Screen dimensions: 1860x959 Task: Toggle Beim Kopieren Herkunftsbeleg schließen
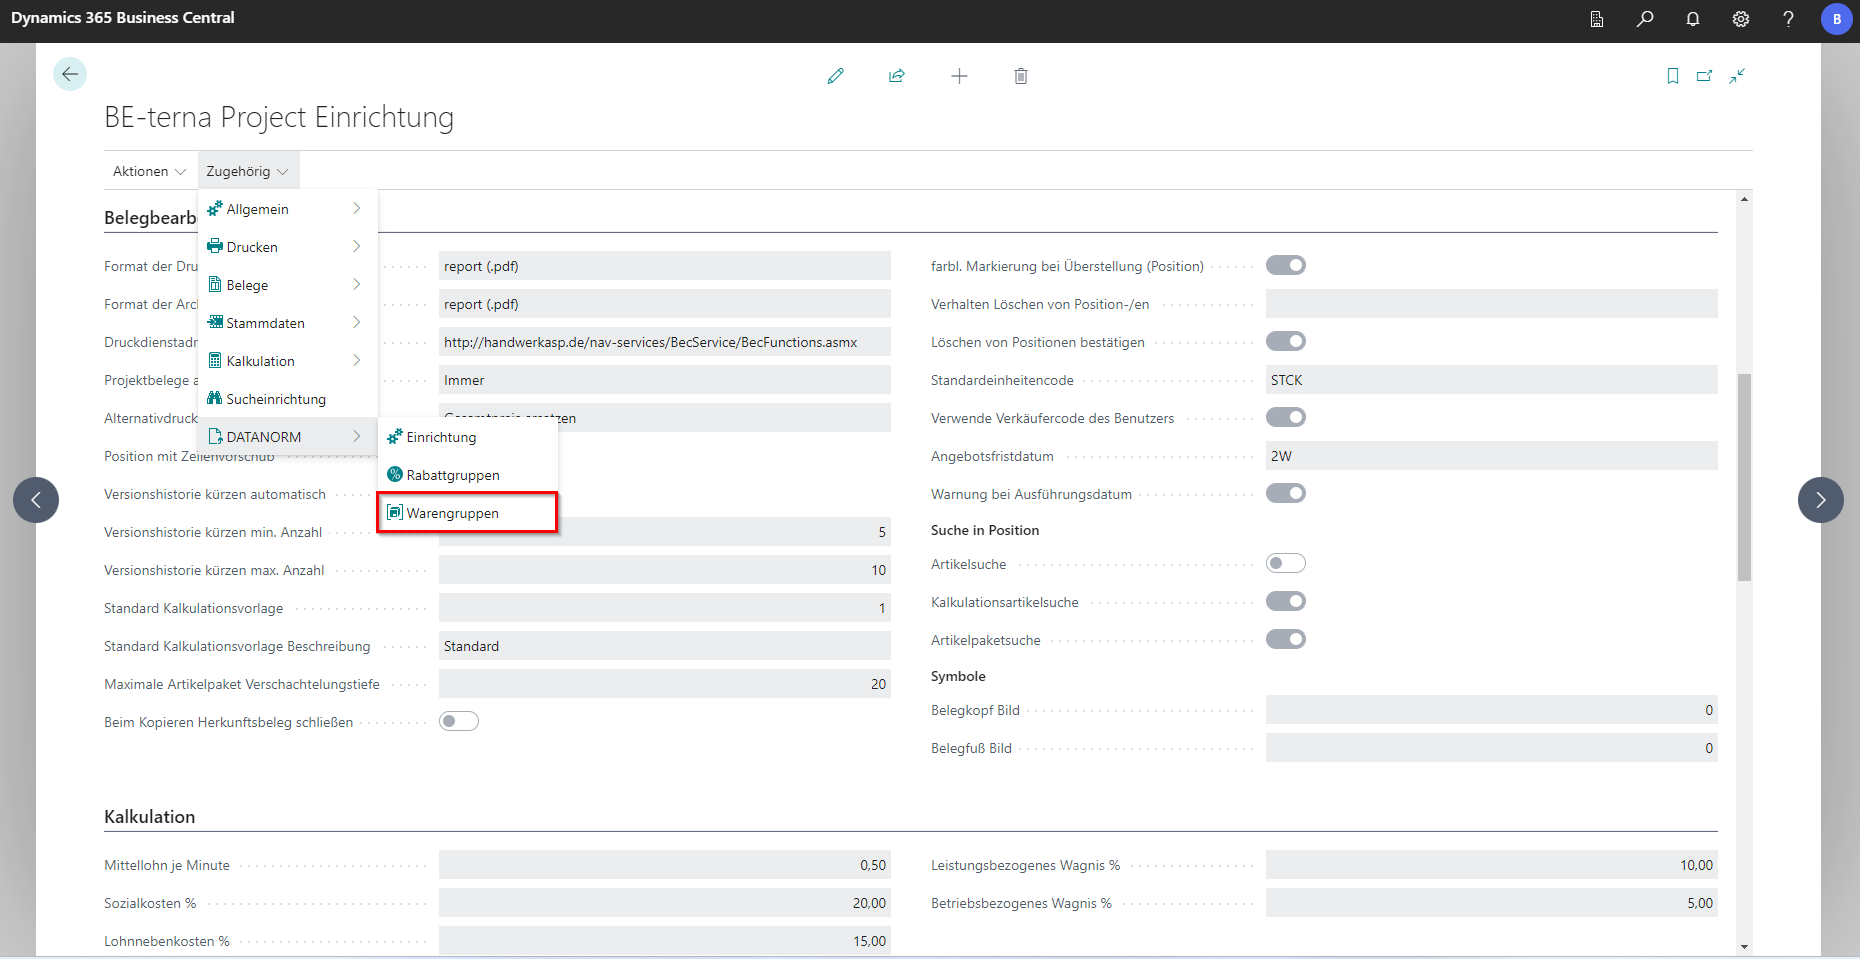tap(459, 722)
